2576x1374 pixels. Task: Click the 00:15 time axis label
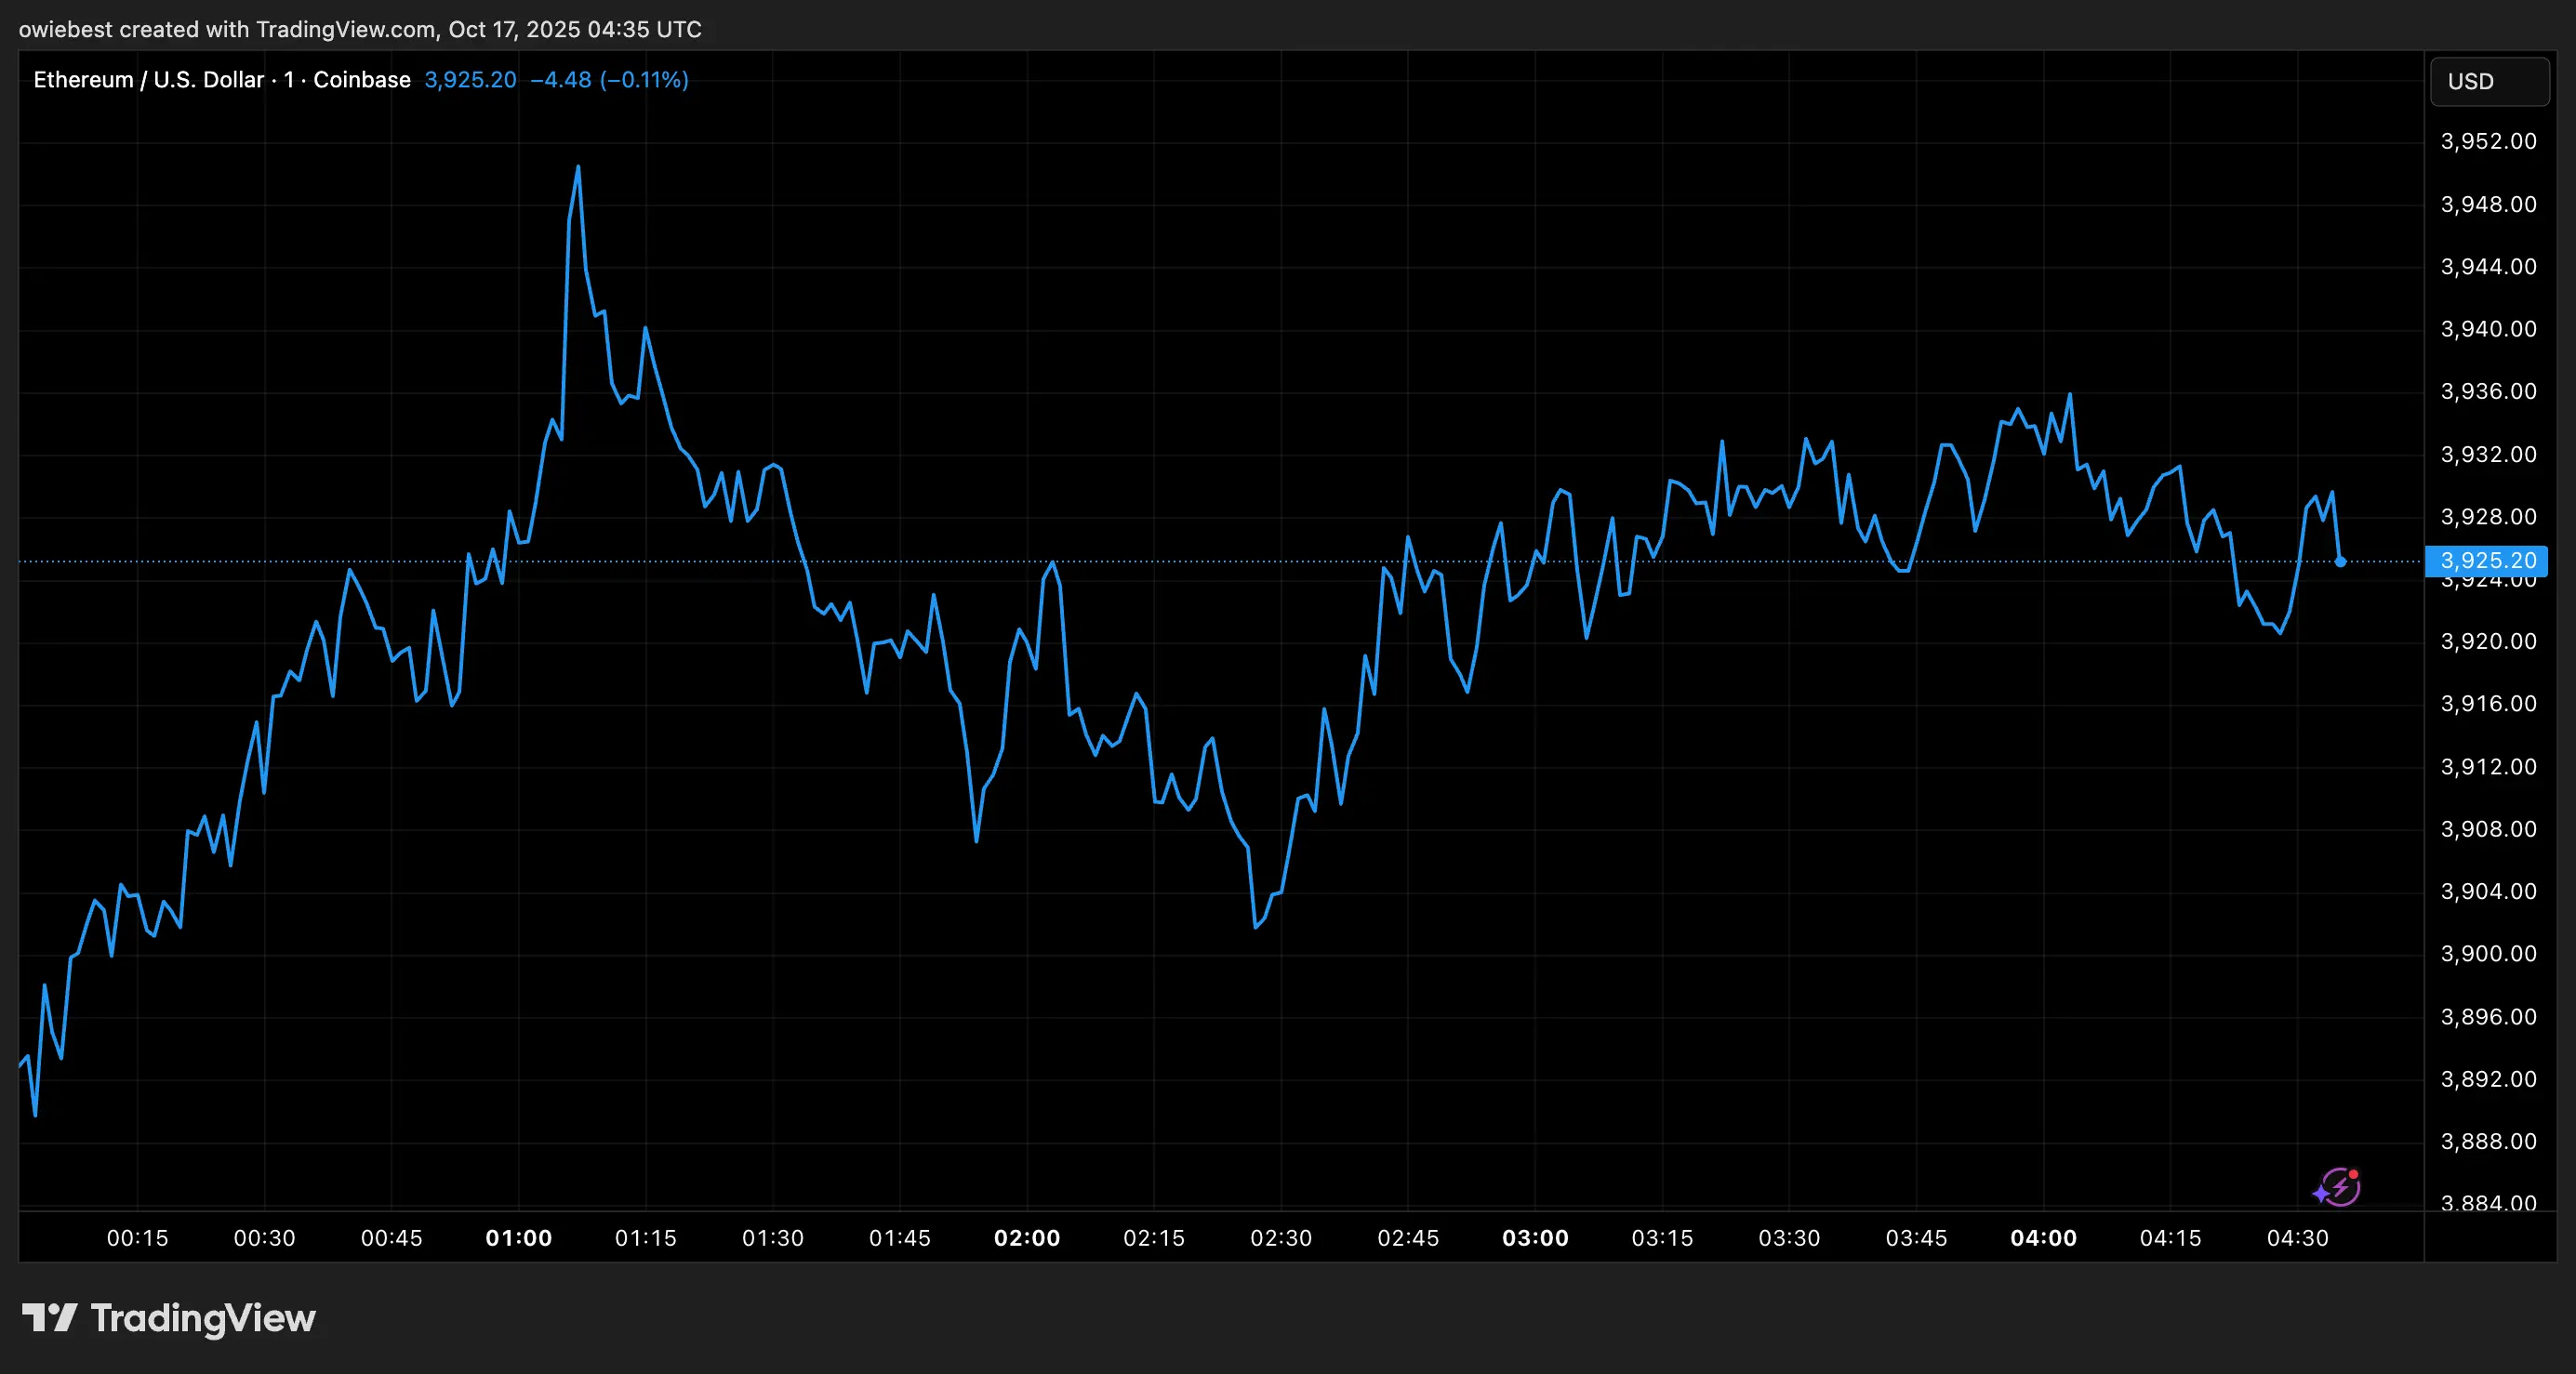(137, 1238)
